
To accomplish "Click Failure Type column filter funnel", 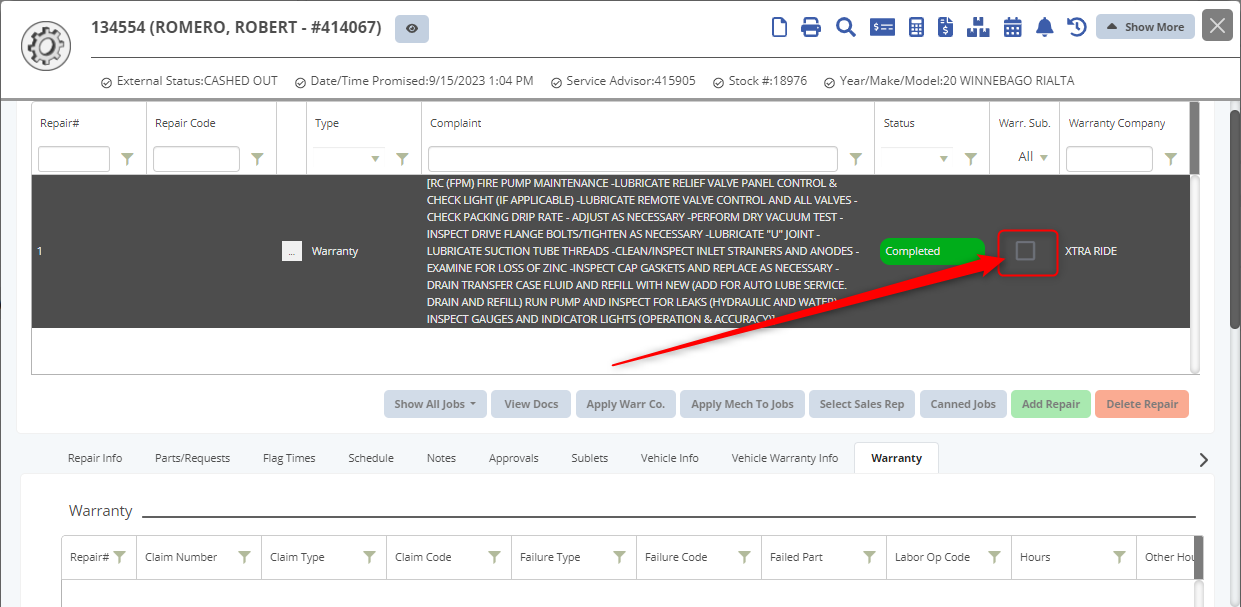I will coord(619,557).
